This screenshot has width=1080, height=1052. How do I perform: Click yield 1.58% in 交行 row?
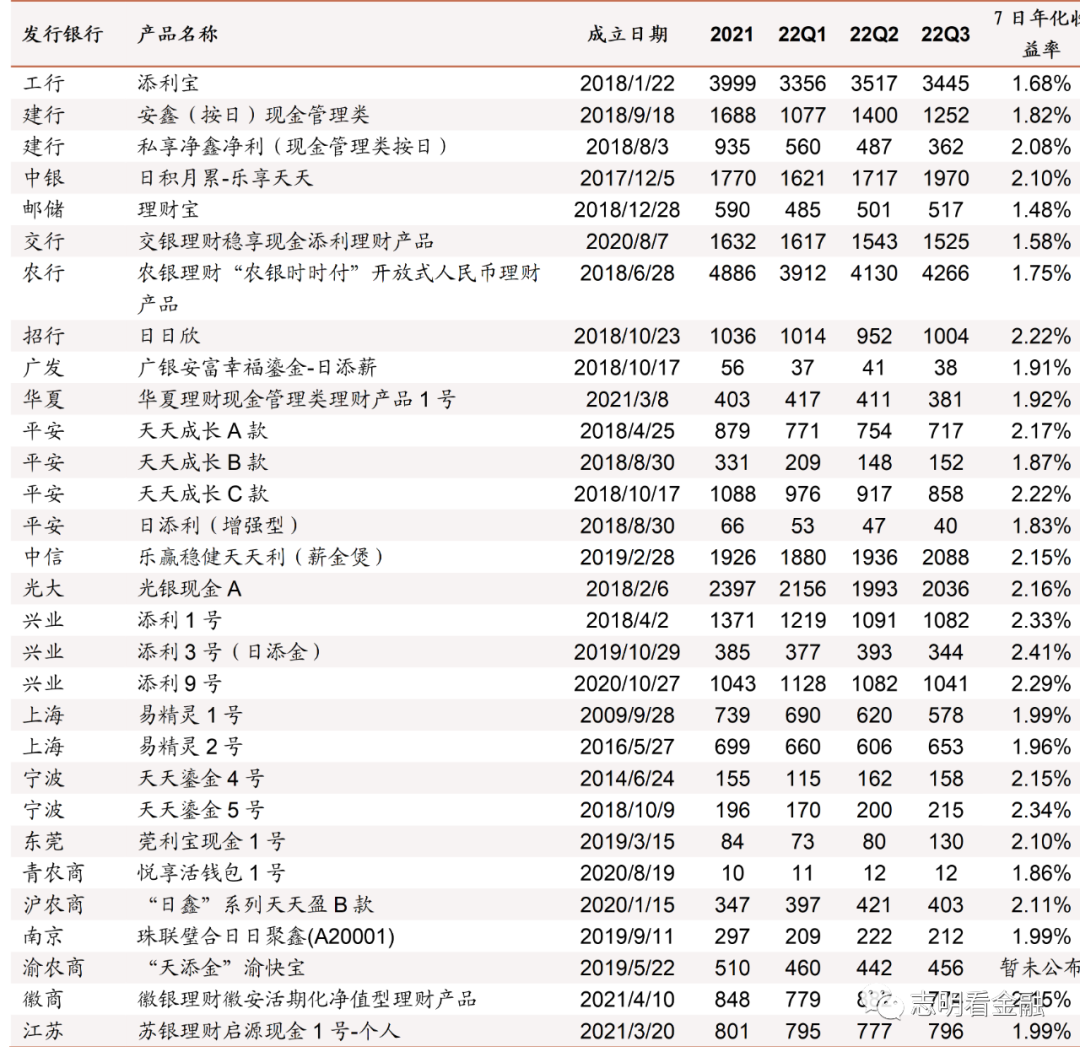point(1041,242)
